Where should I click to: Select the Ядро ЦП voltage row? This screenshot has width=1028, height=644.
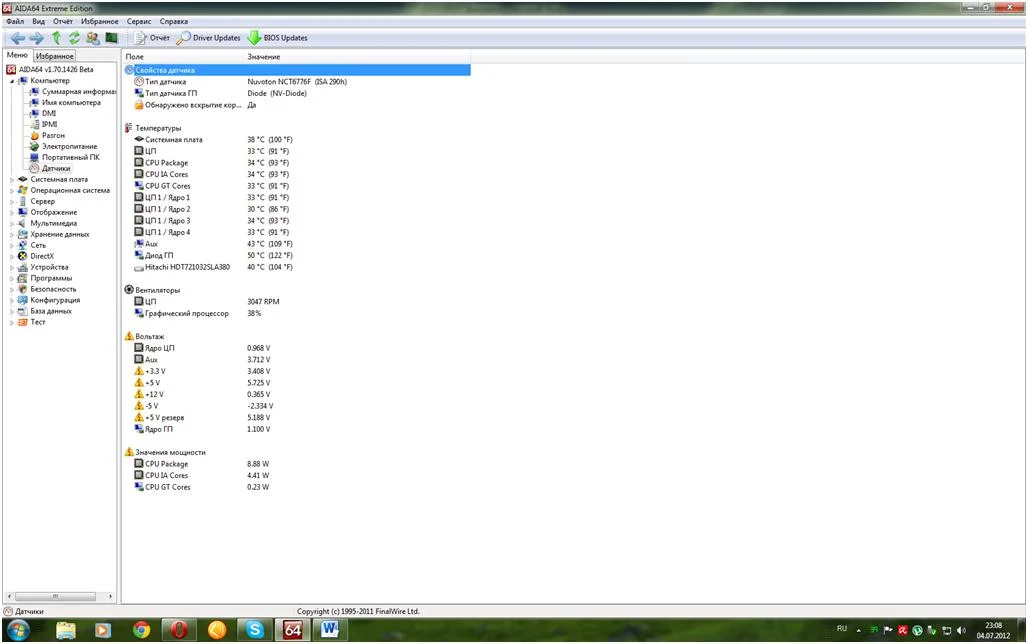(x=297, y=348)
